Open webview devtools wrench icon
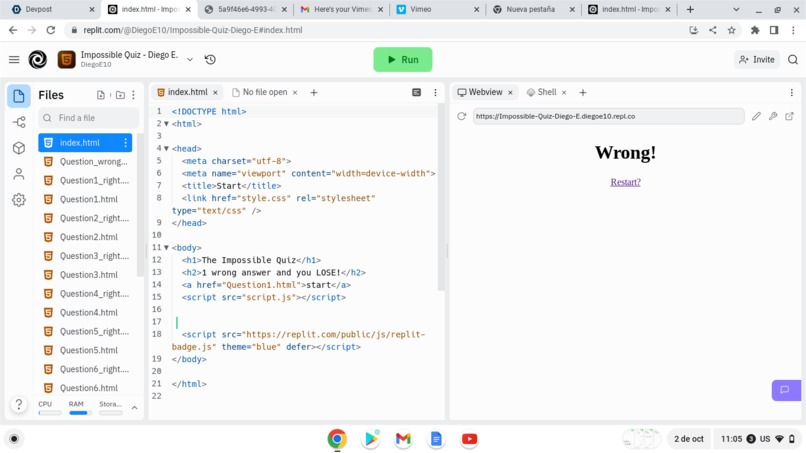 pos(773,116)
